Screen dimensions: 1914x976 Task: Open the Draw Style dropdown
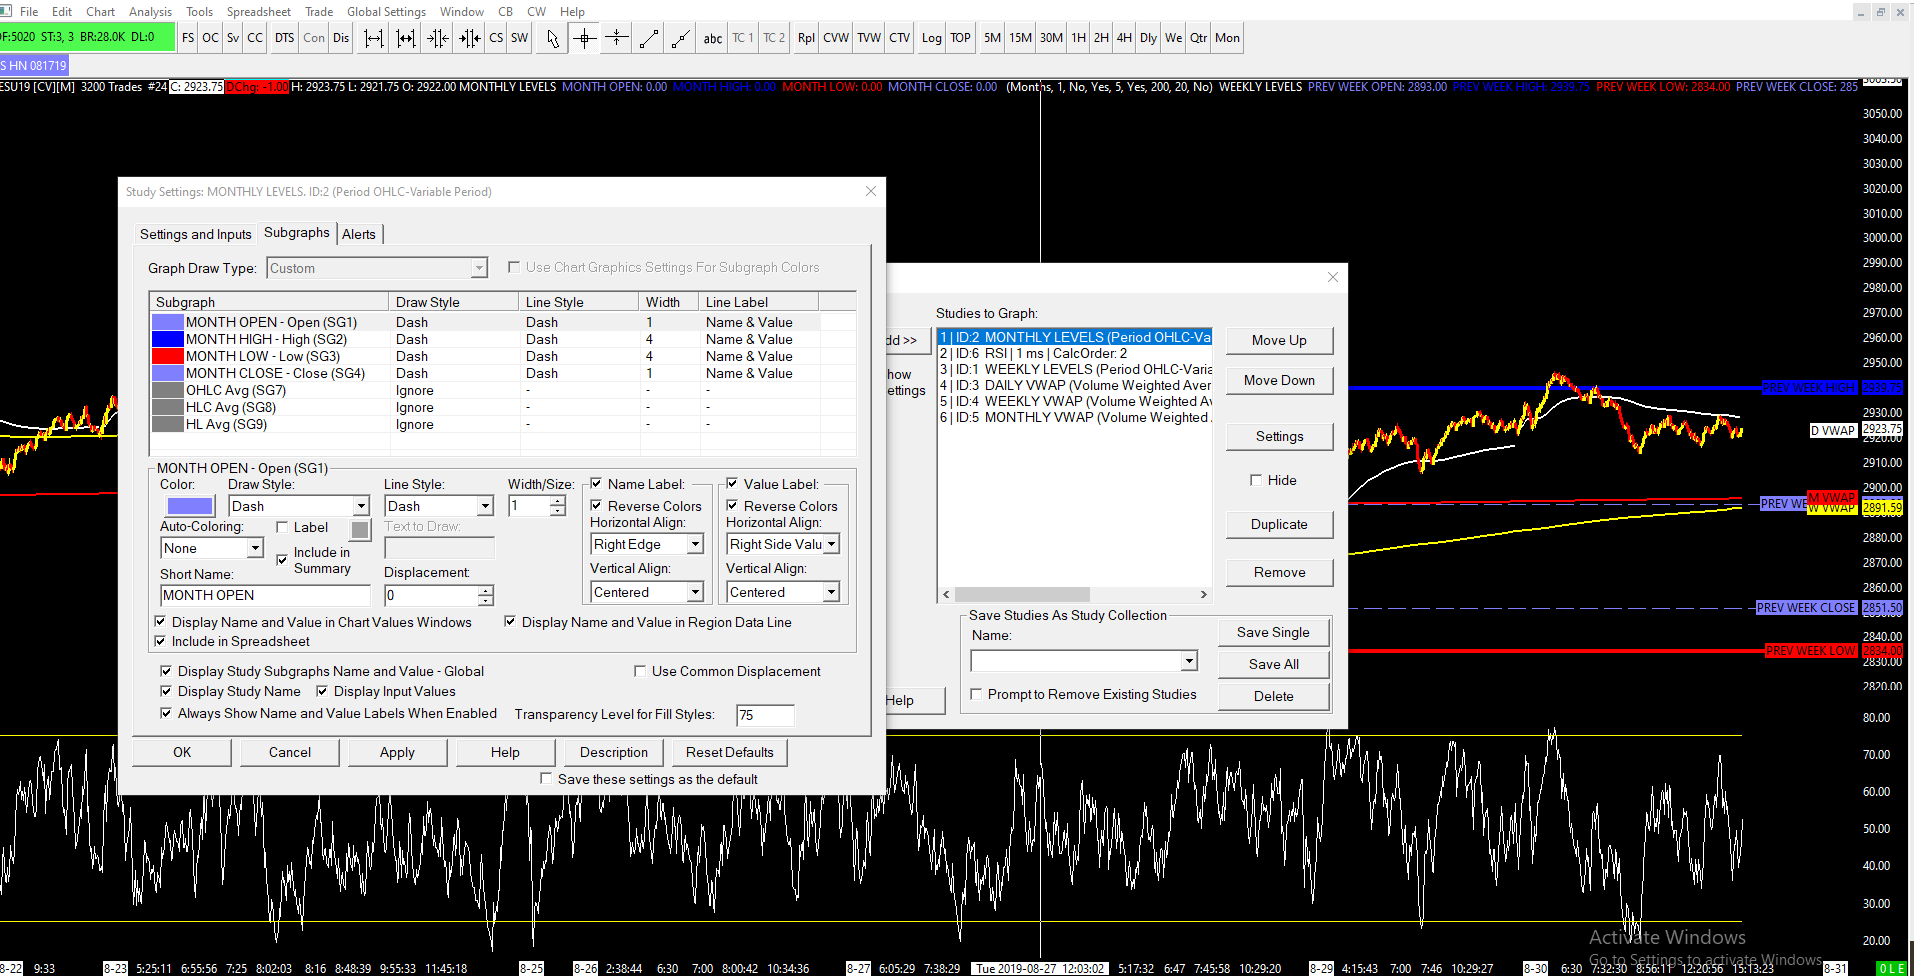pos(361,506)
